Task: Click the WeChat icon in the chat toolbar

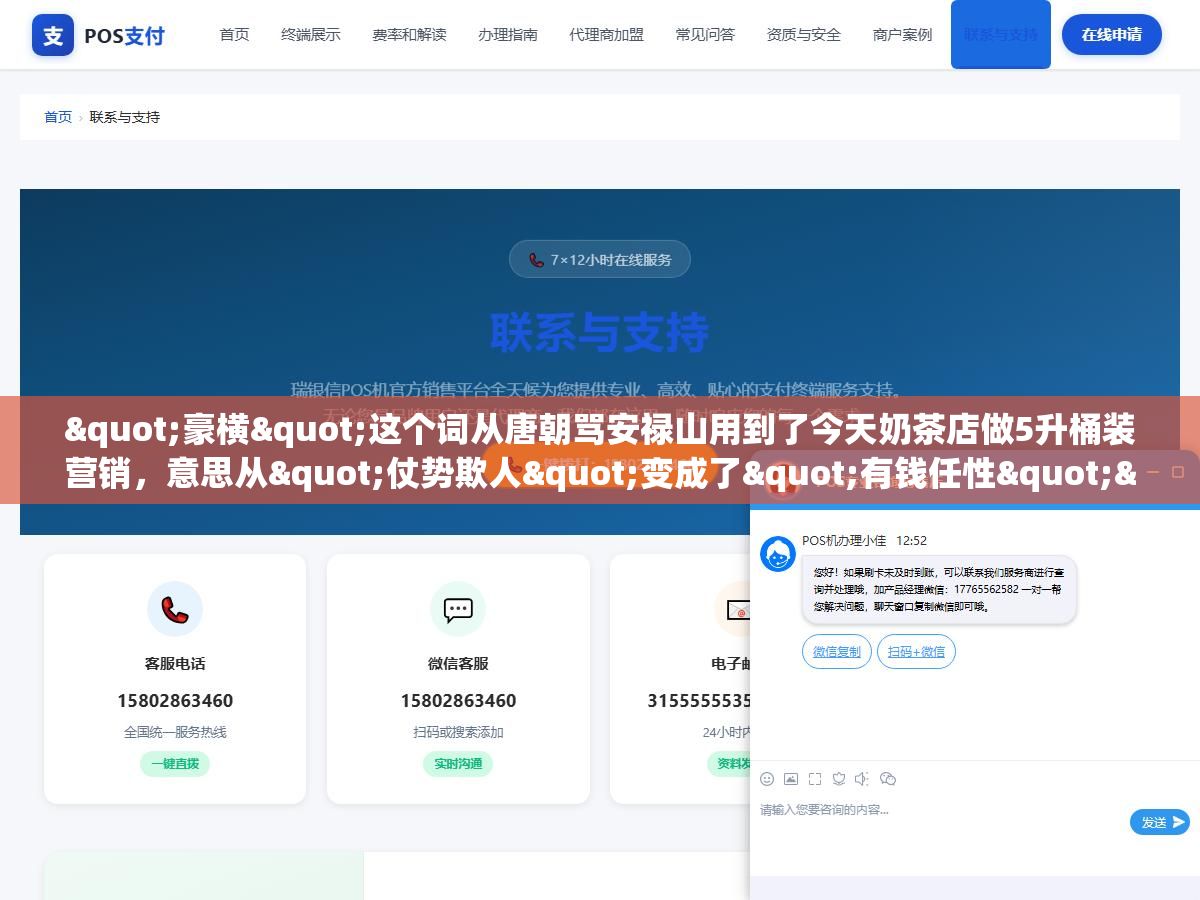Action: click(888, 779)
